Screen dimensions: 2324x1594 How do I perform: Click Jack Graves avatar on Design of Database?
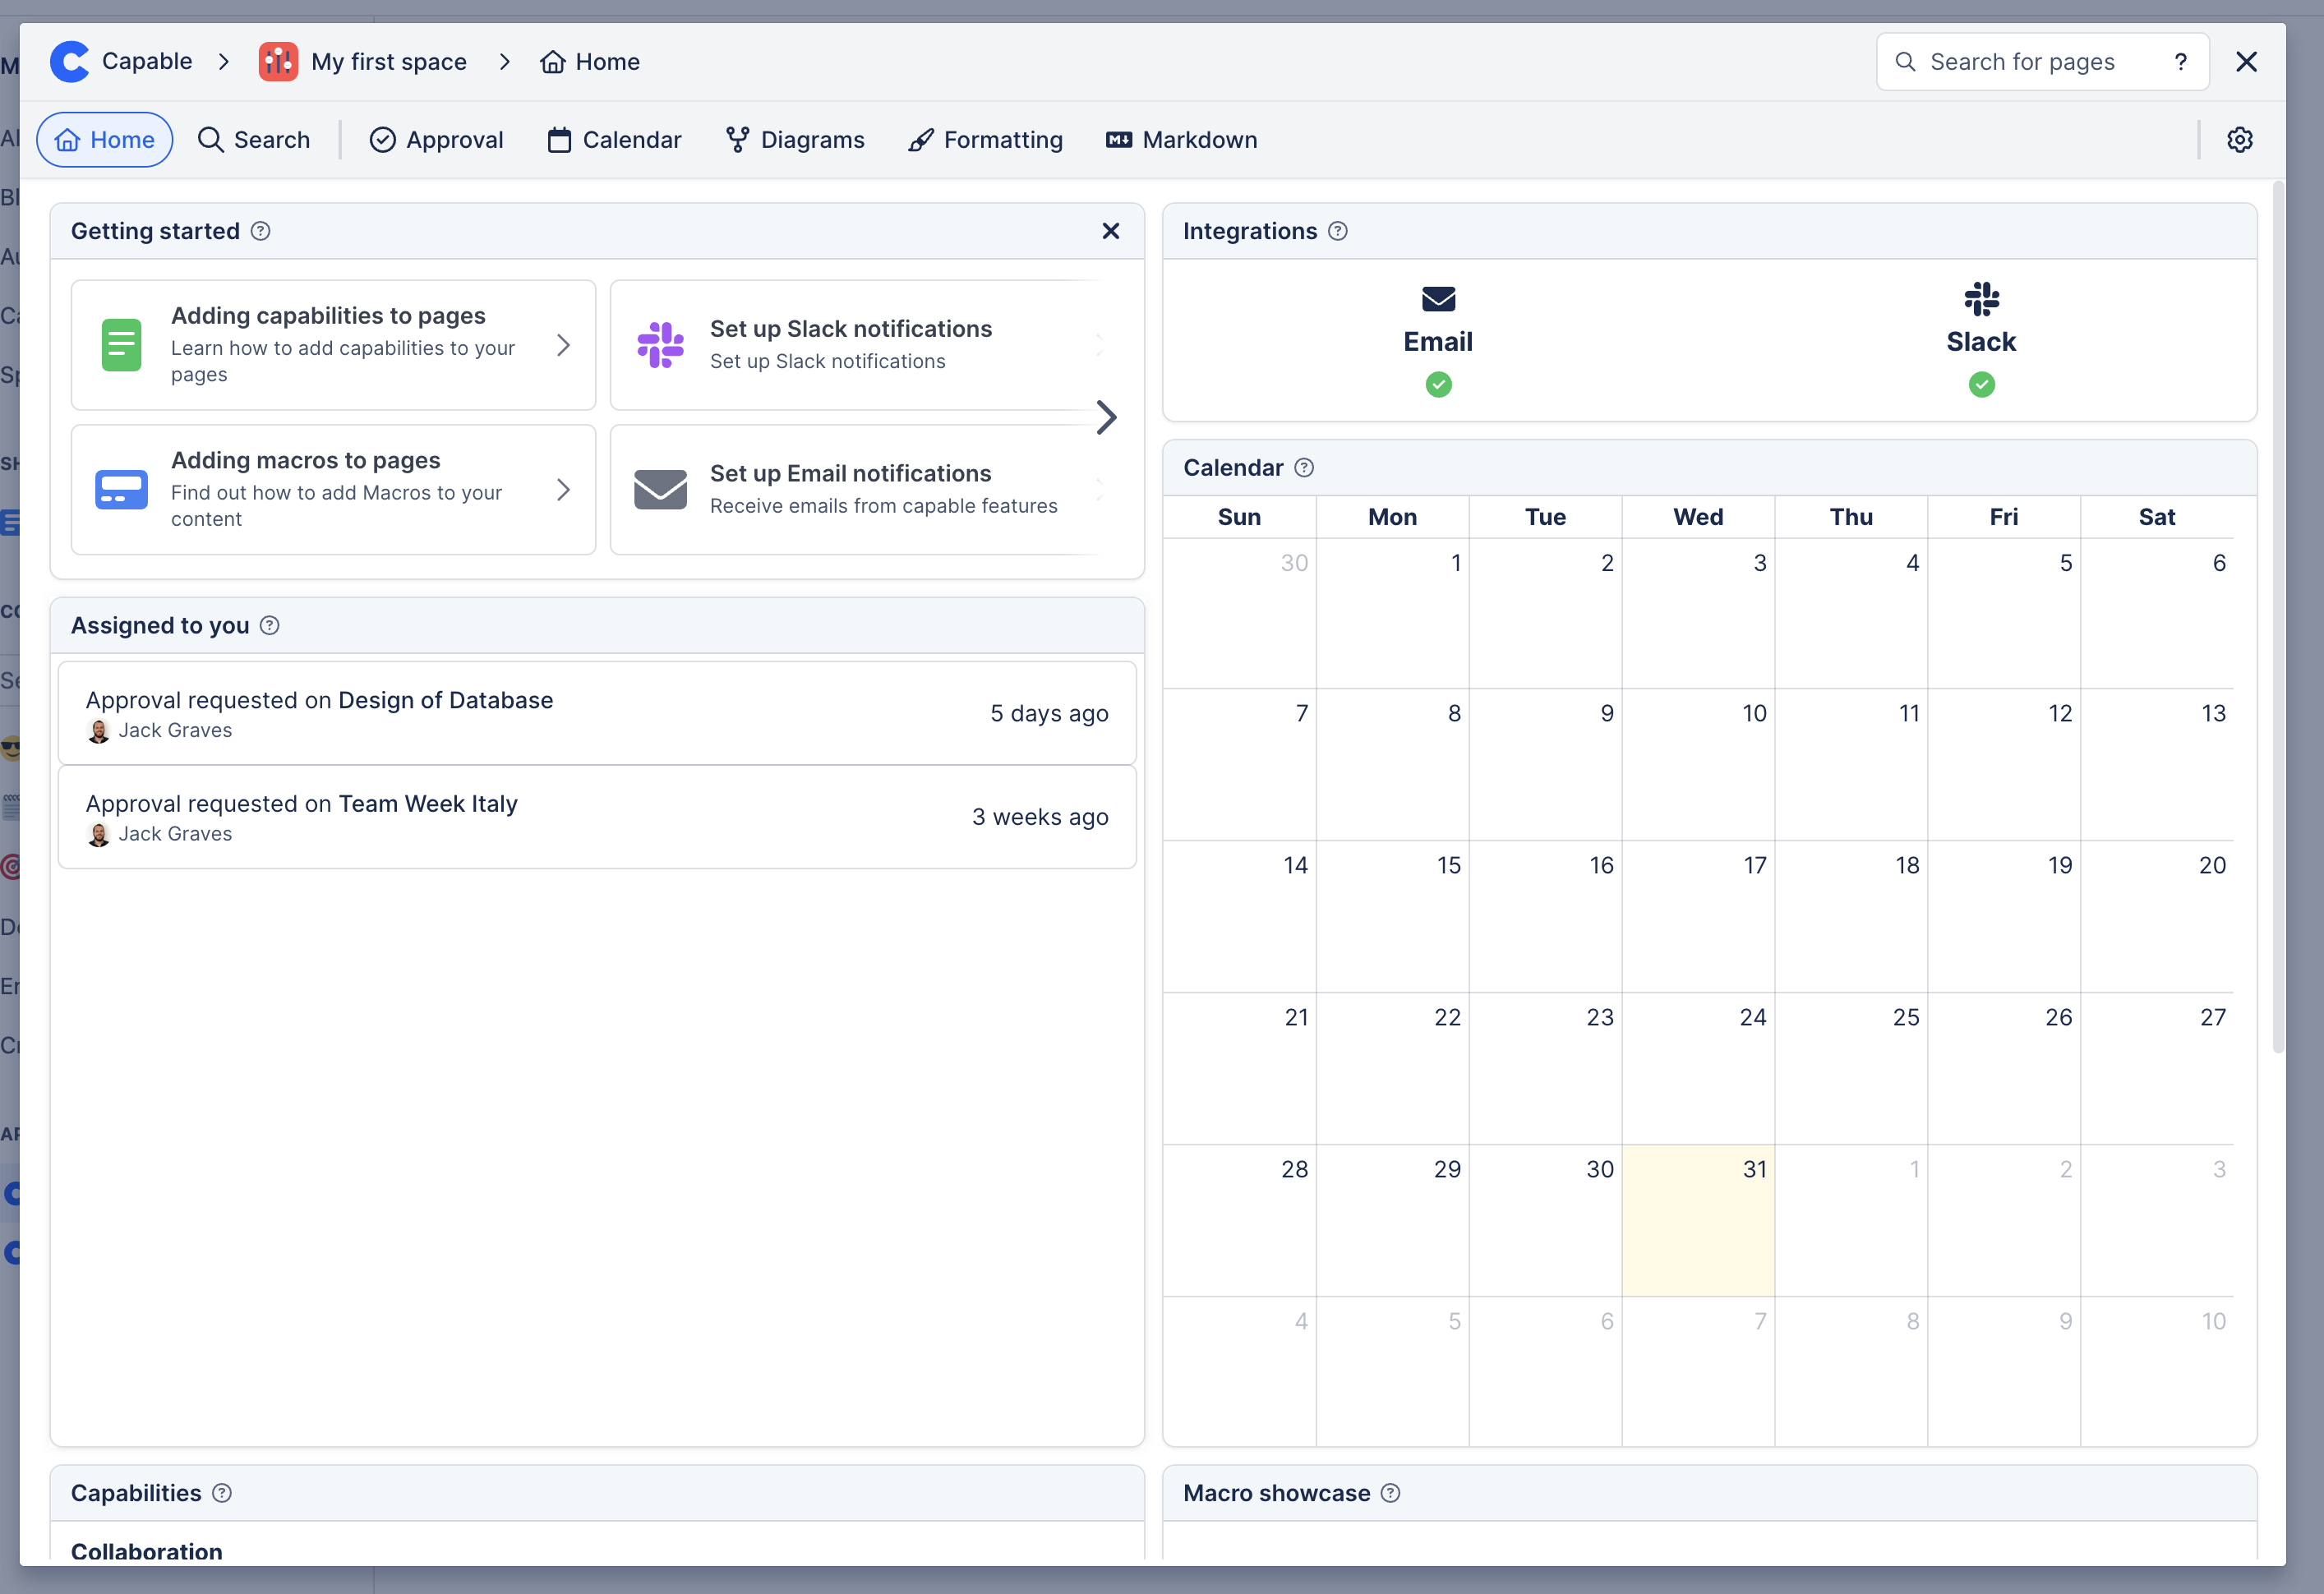click(x=98, y=732)
